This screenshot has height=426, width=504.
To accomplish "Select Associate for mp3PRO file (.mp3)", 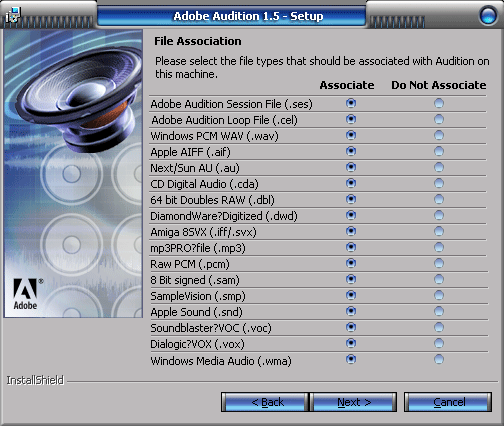I will pos(351,247).
